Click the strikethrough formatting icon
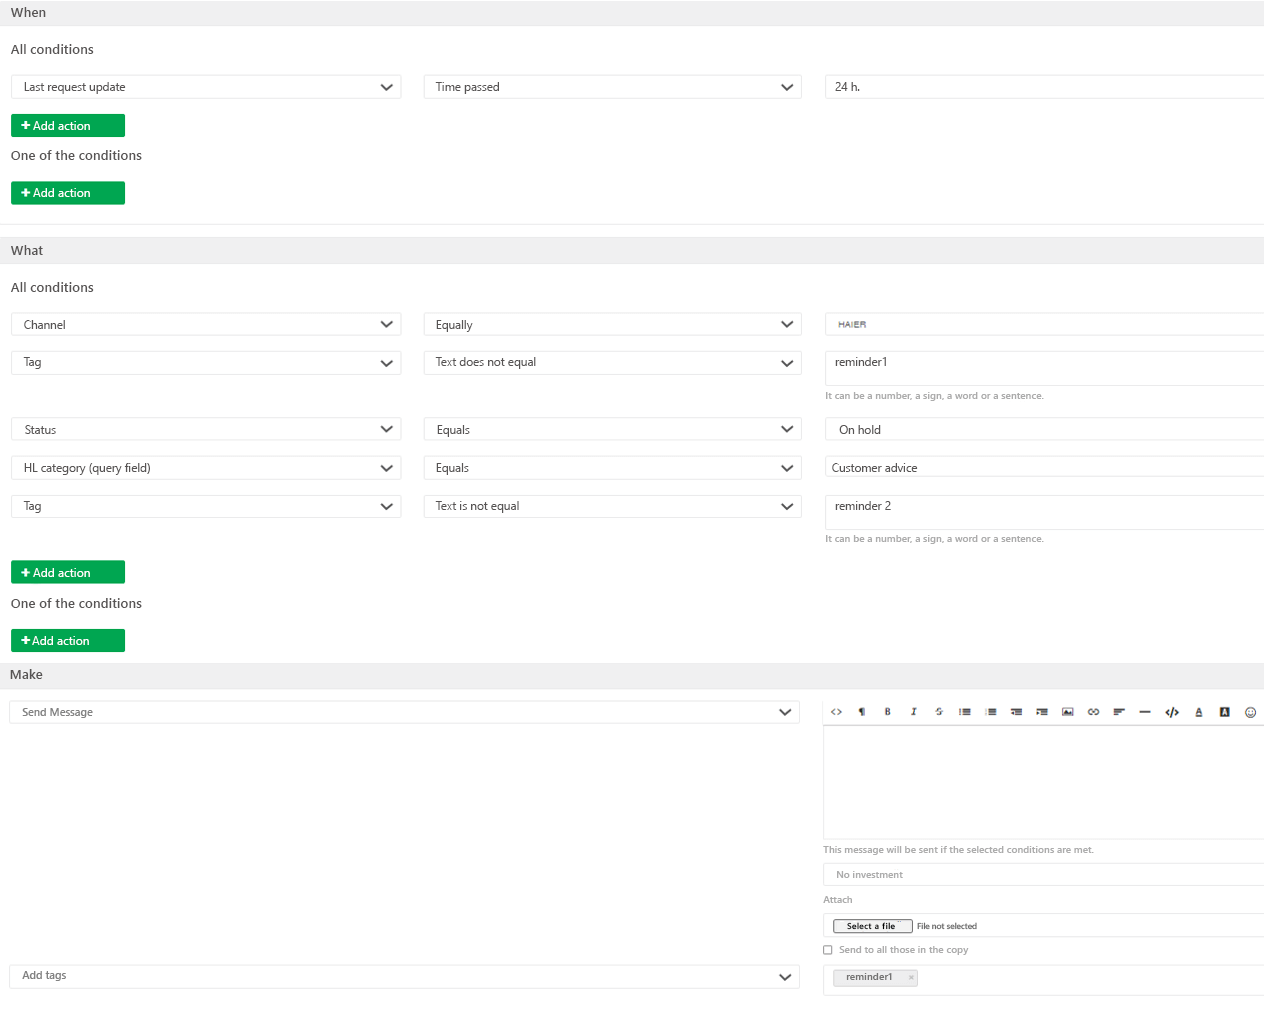This screenshot has height=1014, width=1264. tap(939, 712)
